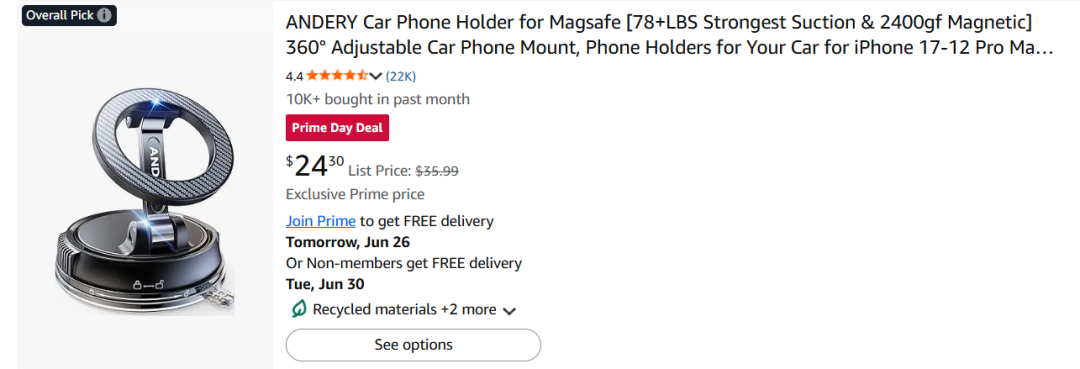
Task: Click the See options button
Action: (x=413, y=345)
